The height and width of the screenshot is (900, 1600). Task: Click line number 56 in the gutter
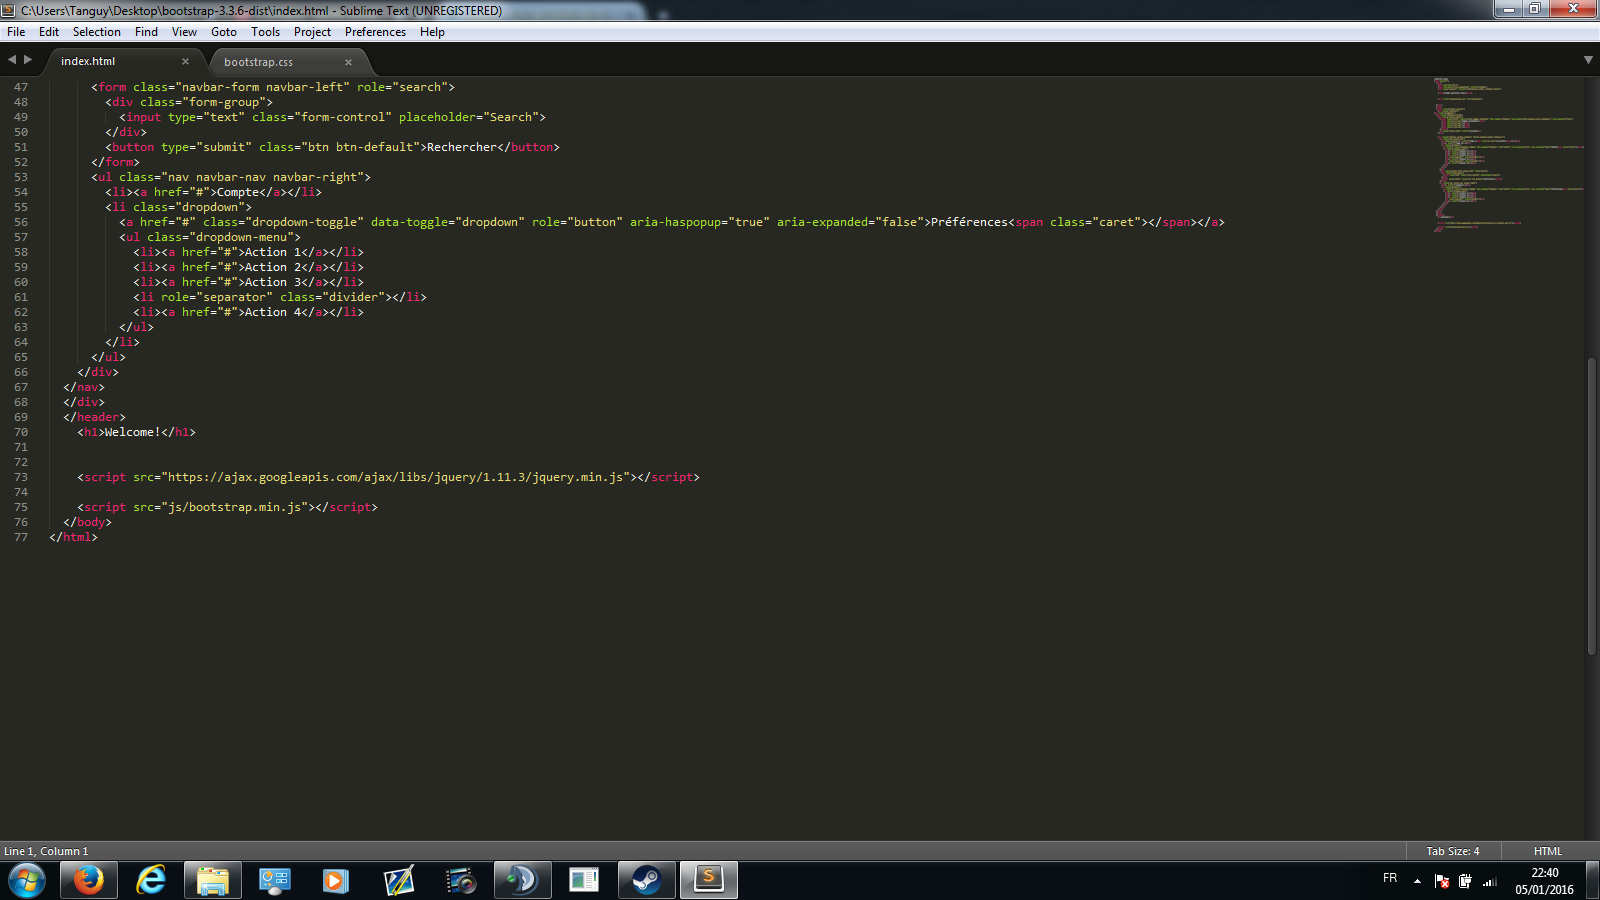tap(21, 222)
